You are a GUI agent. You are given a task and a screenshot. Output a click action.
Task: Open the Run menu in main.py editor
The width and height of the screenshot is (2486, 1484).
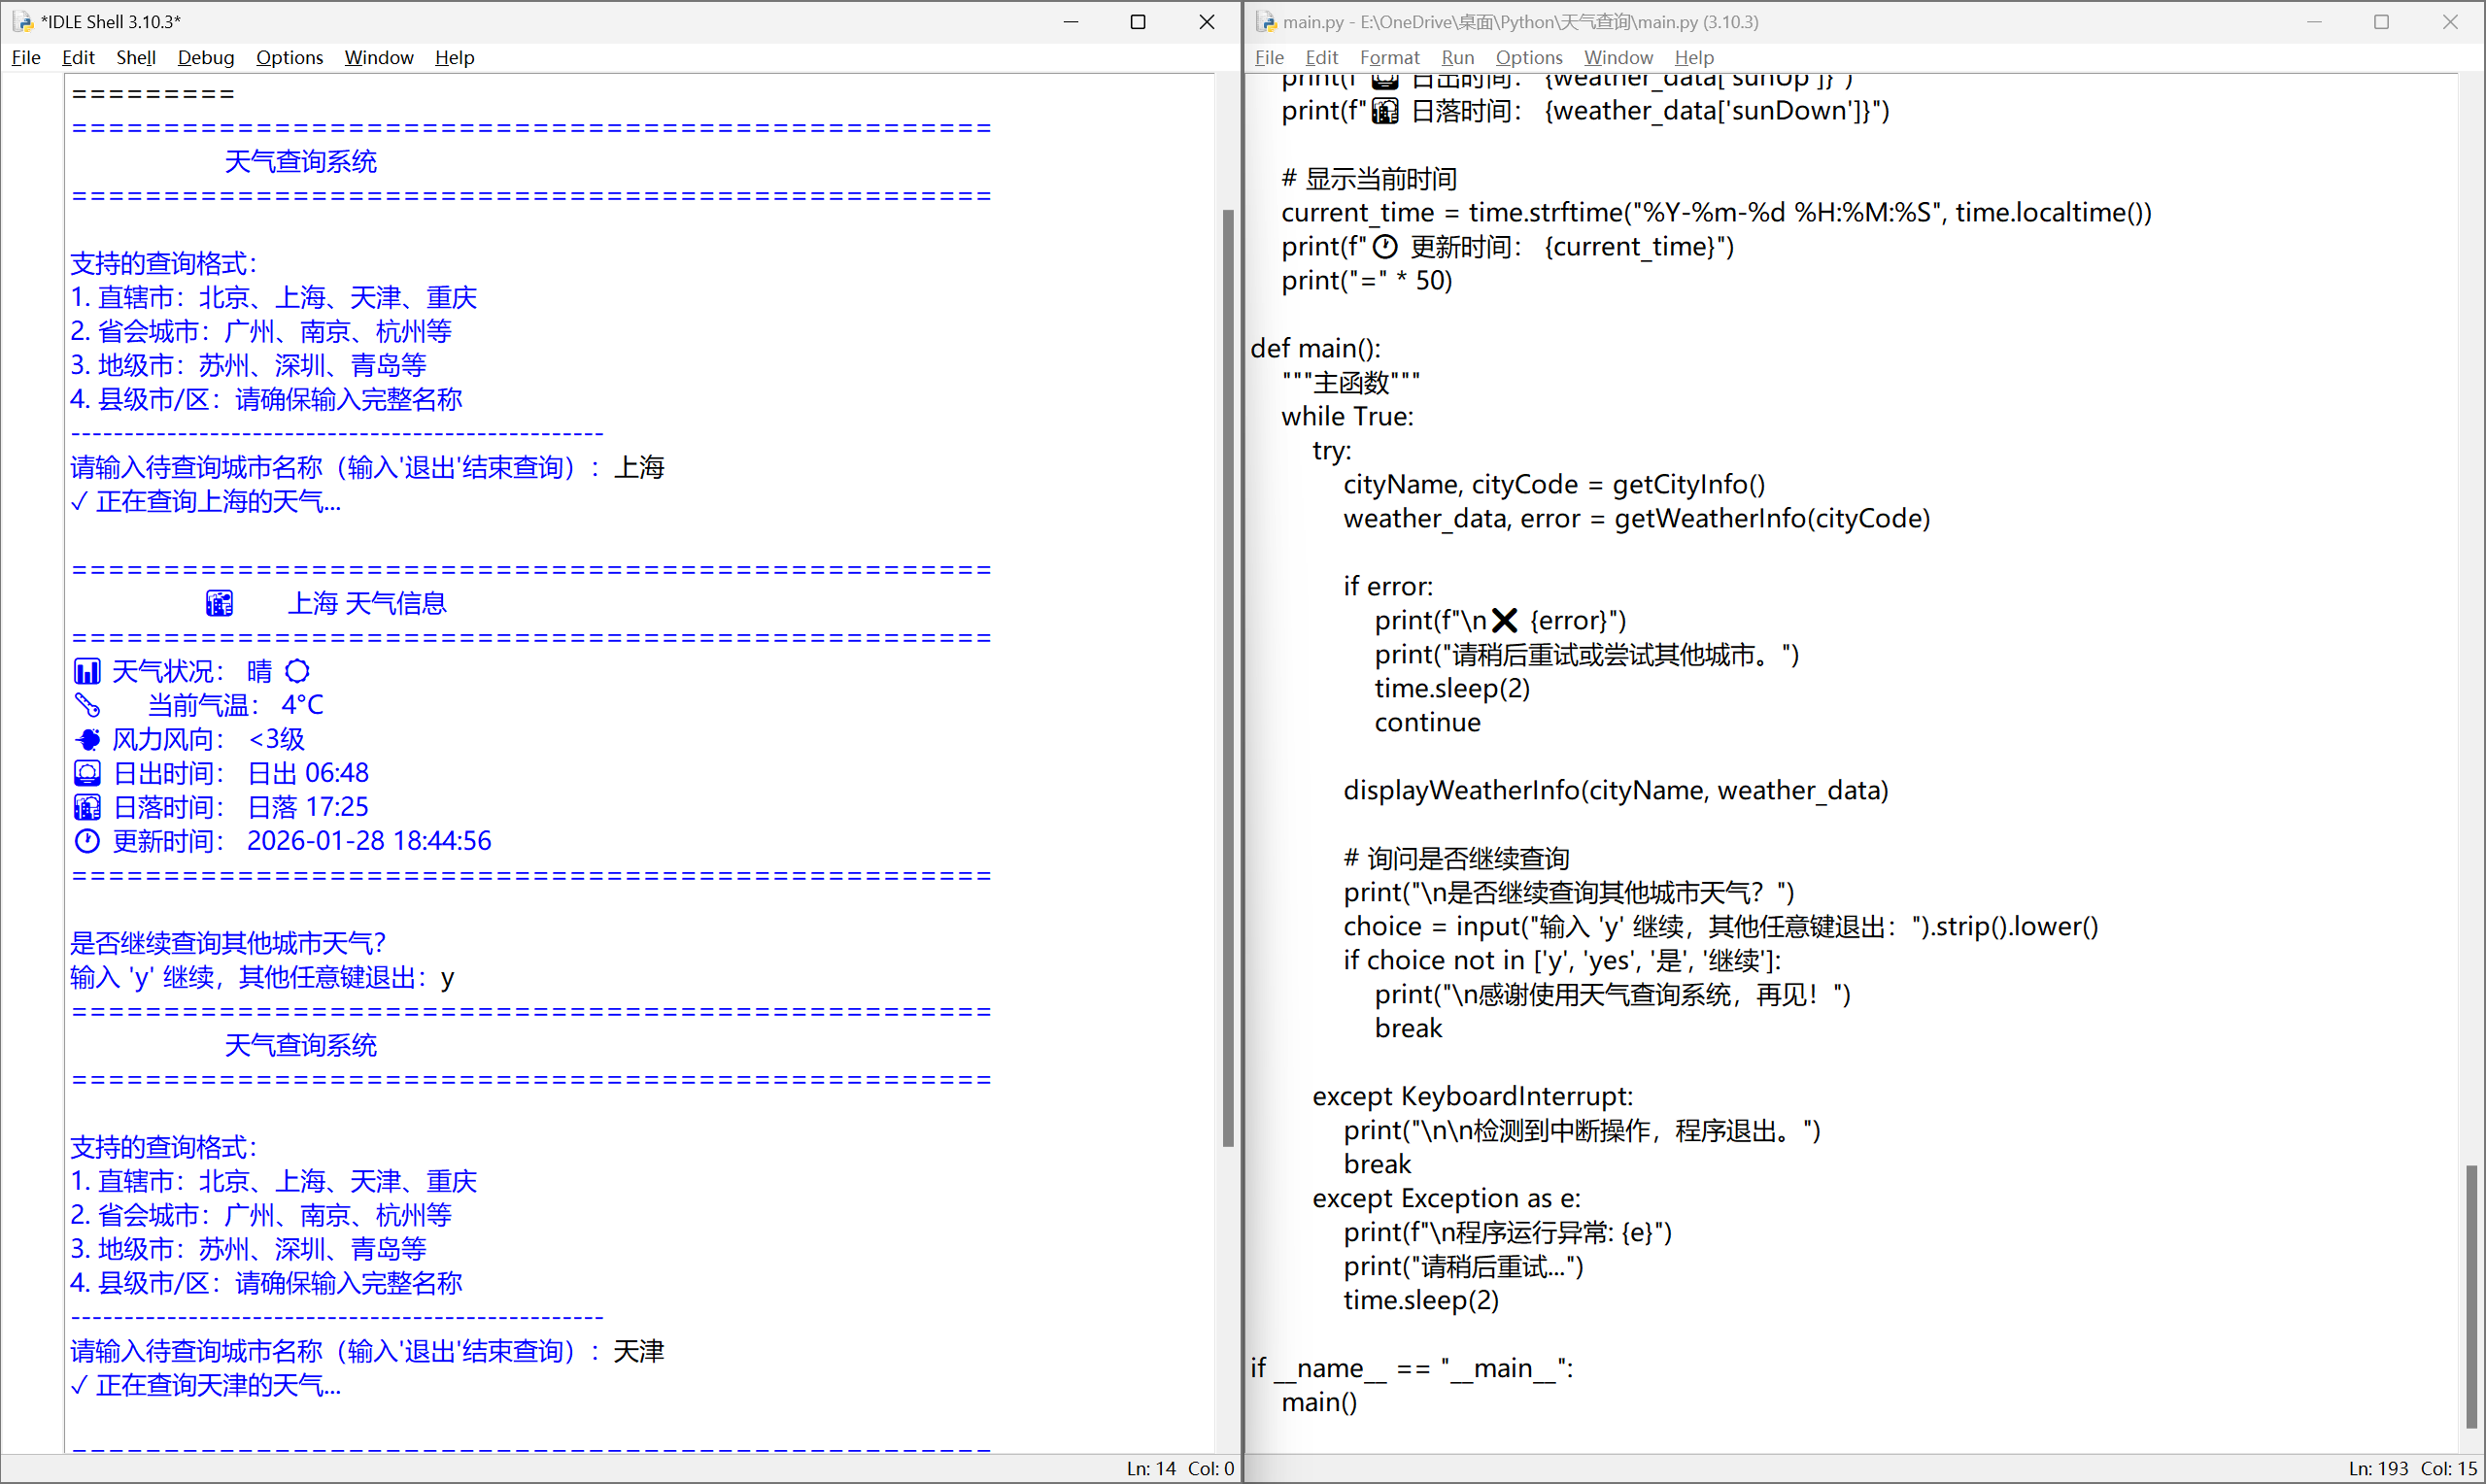pos(1457,57)
